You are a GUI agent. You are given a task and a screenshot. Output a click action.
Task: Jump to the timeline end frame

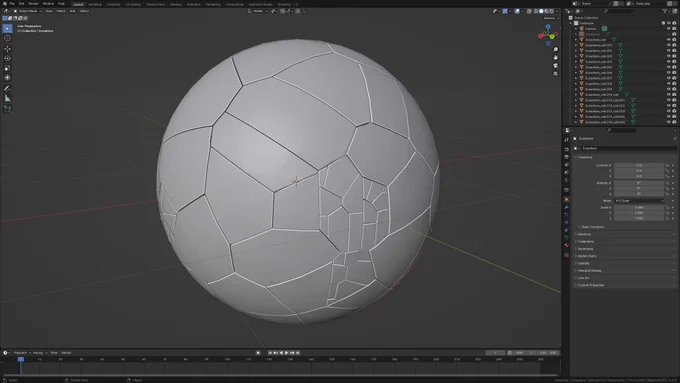298,353
